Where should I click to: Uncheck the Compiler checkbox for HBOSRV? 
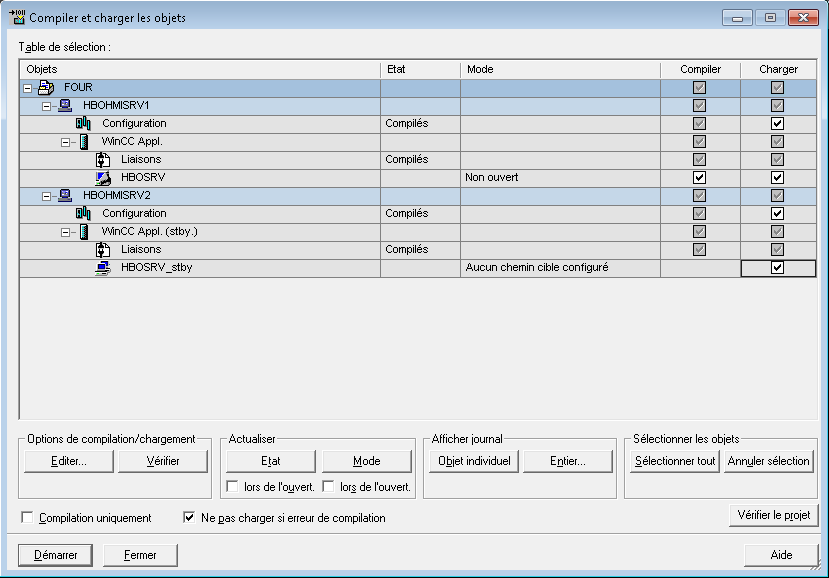coord(700,178)
